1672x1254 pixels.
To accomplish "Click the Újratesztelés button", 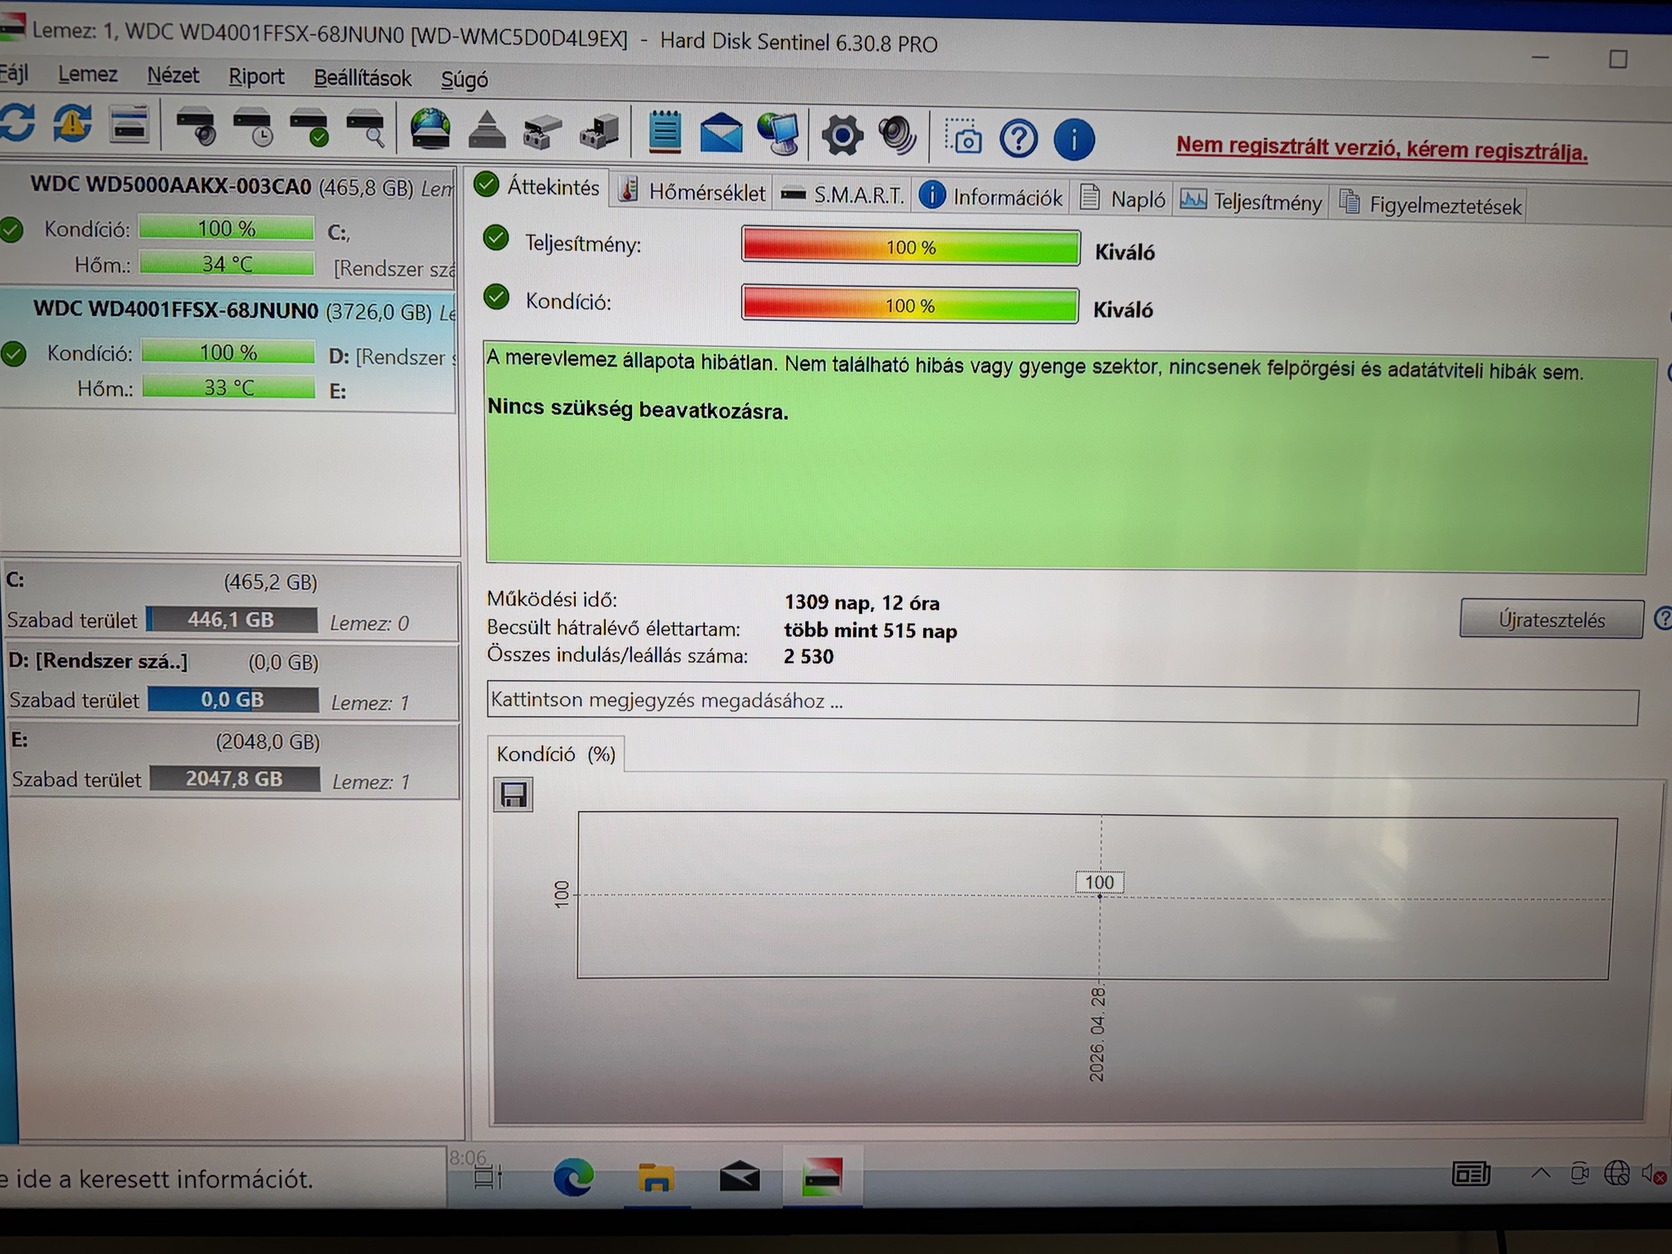I will tap(1551, 619).
